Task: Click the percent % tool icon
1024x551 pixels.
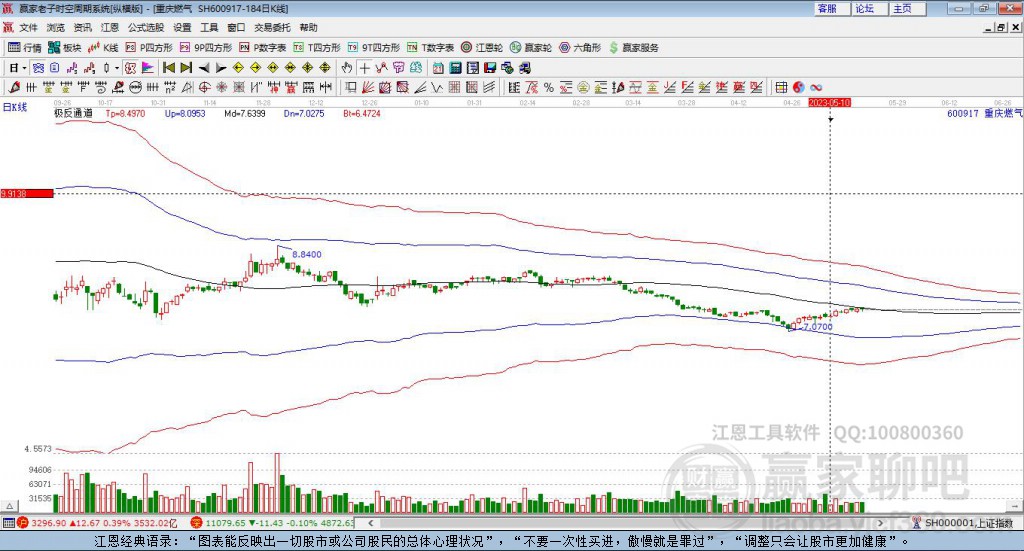Action: point(549,87)
